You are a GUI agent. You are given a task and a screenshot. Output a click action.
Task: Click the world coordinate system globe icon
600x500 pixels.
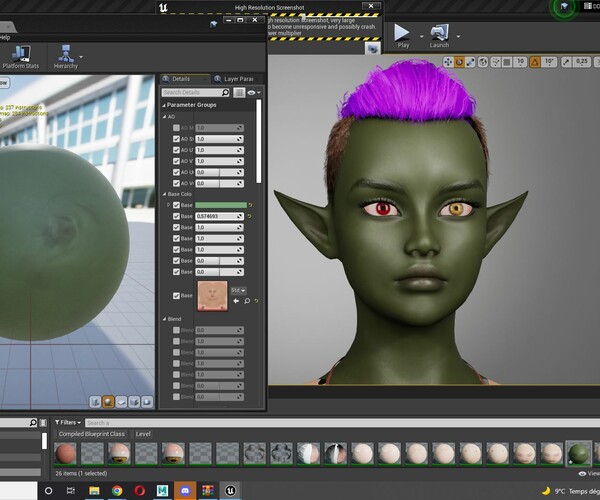tap(483, 62)
